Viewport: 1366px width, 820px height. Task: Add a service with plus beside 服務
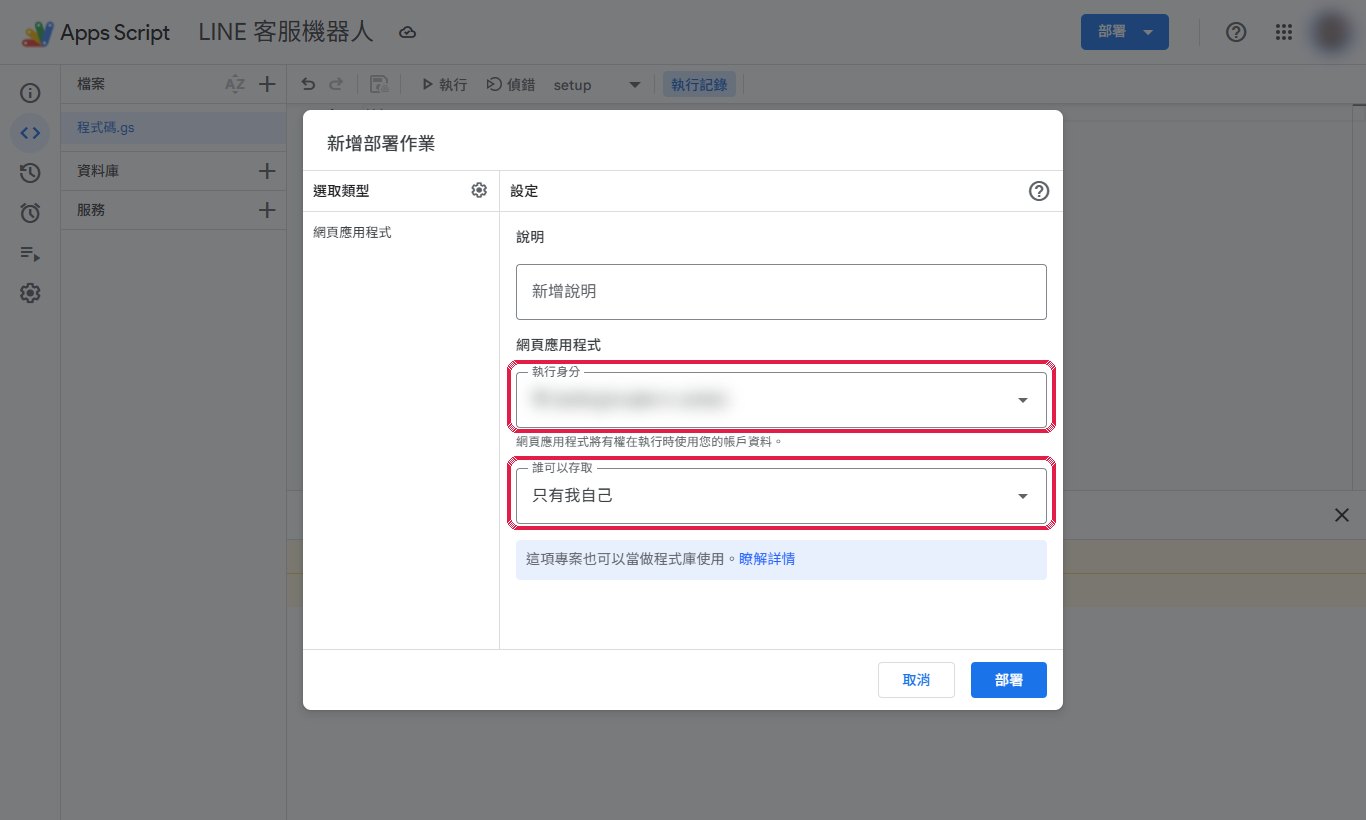click(267, 210)
